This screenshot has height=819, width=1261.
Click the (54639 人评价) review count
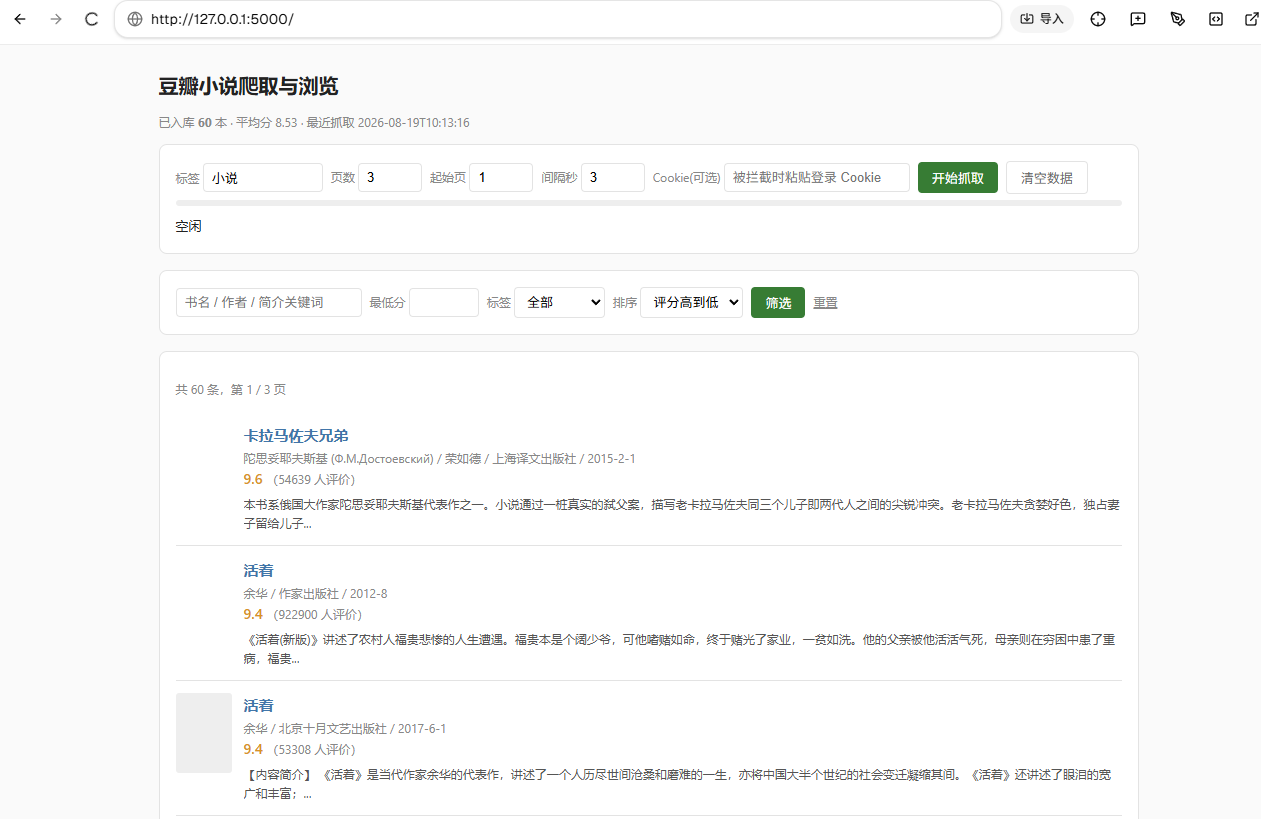[314, 480]
